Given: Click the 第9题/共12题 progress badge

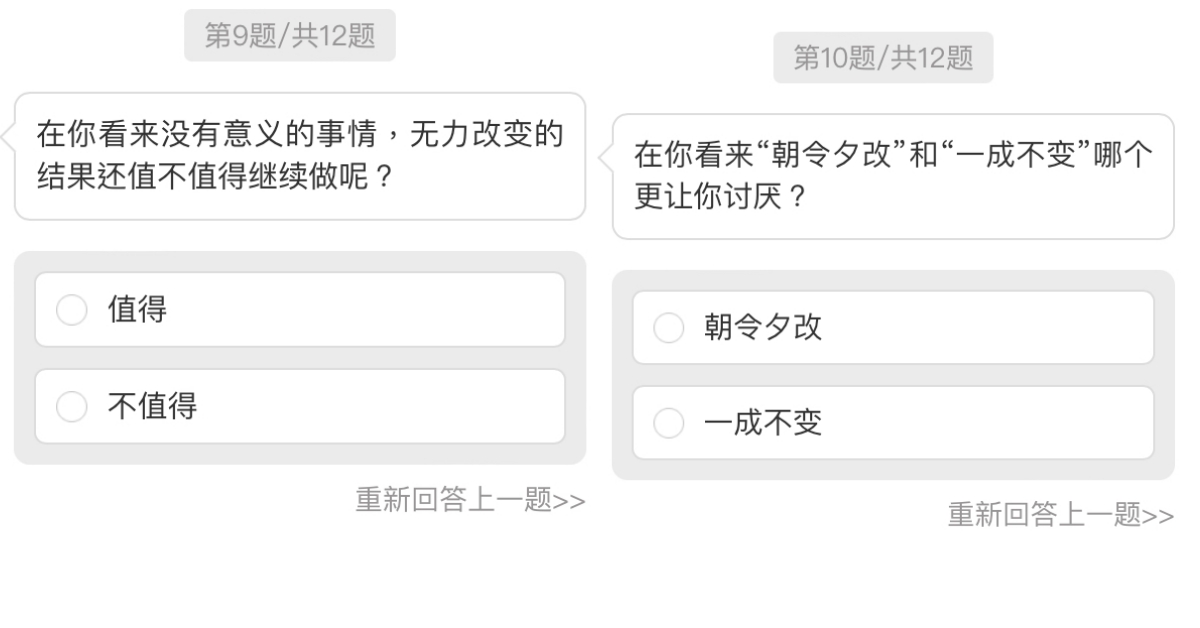Looking at the screenshot, I should 290,36.
